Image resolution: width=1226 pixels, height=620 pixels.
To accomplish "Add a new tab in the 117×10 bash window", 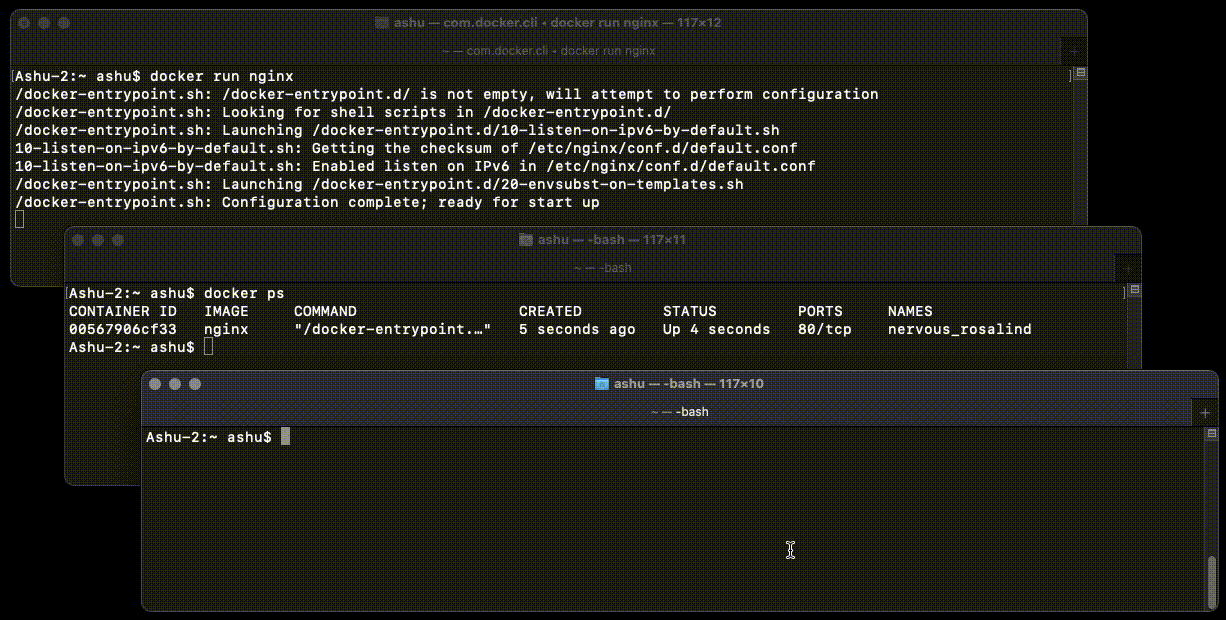I will (1205, 412).
